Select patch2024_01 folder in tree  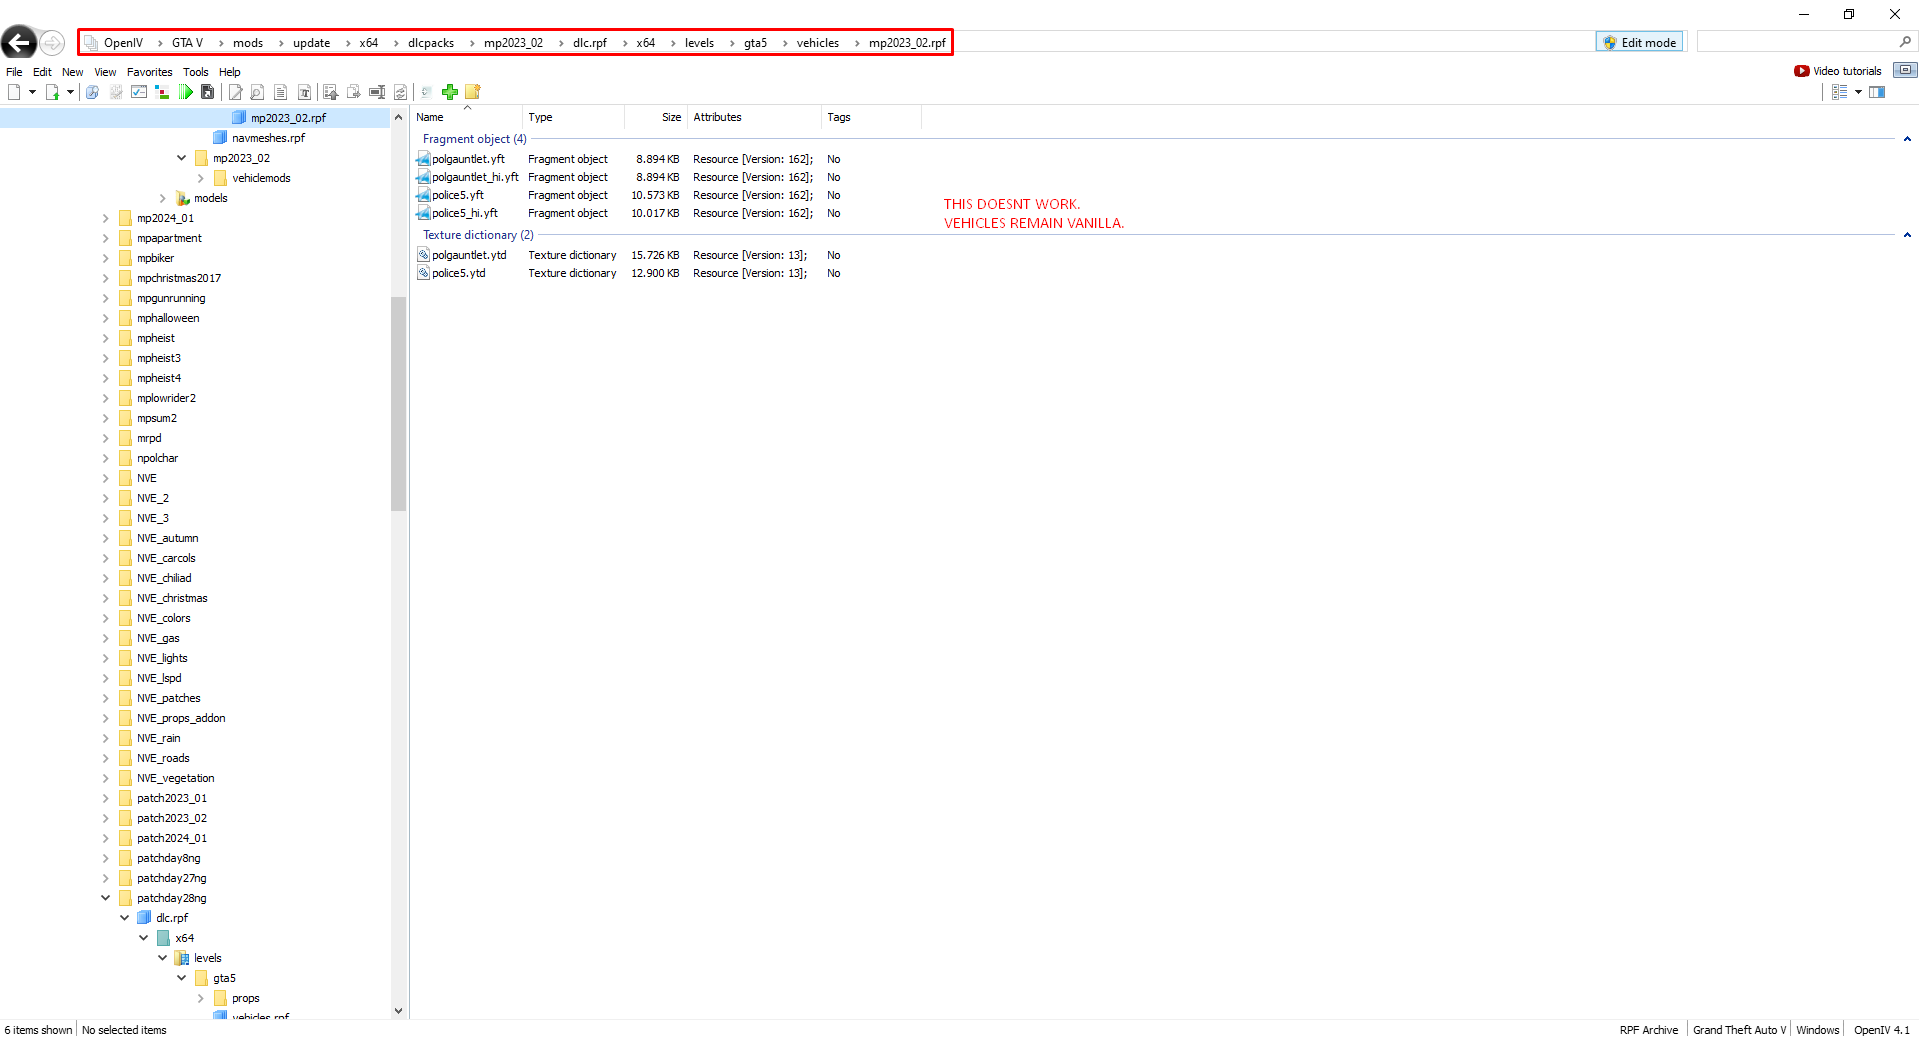click(x=172, y=838)
